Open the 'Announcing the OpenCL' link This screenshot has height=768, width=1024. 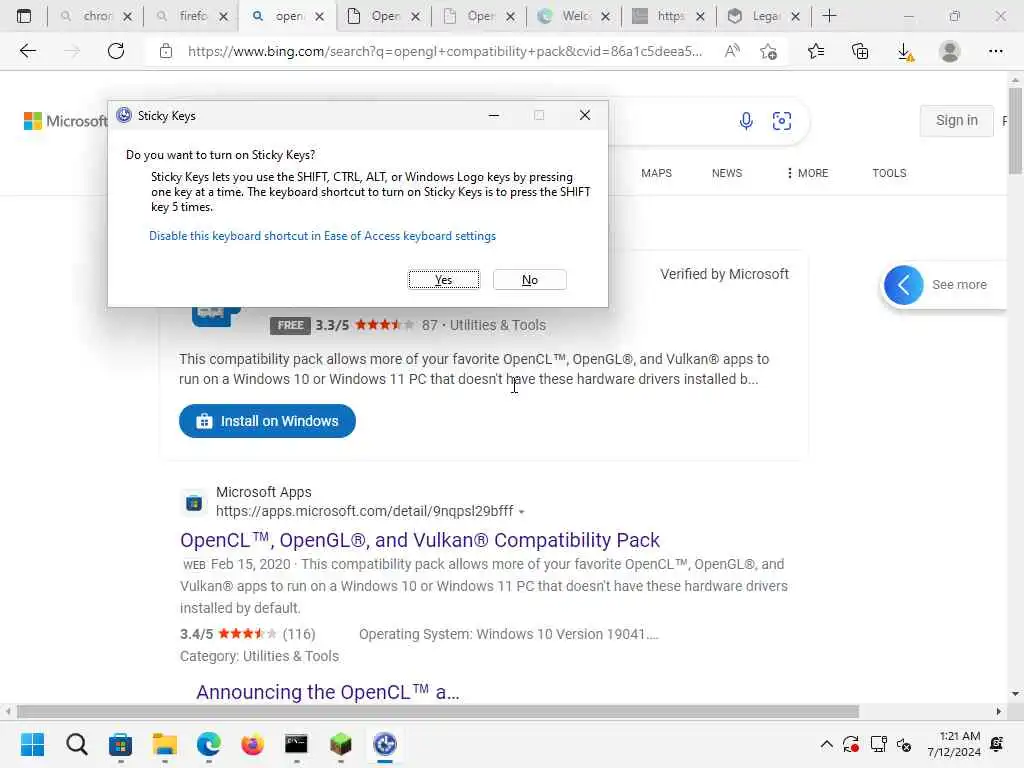(x=328, y=692)
